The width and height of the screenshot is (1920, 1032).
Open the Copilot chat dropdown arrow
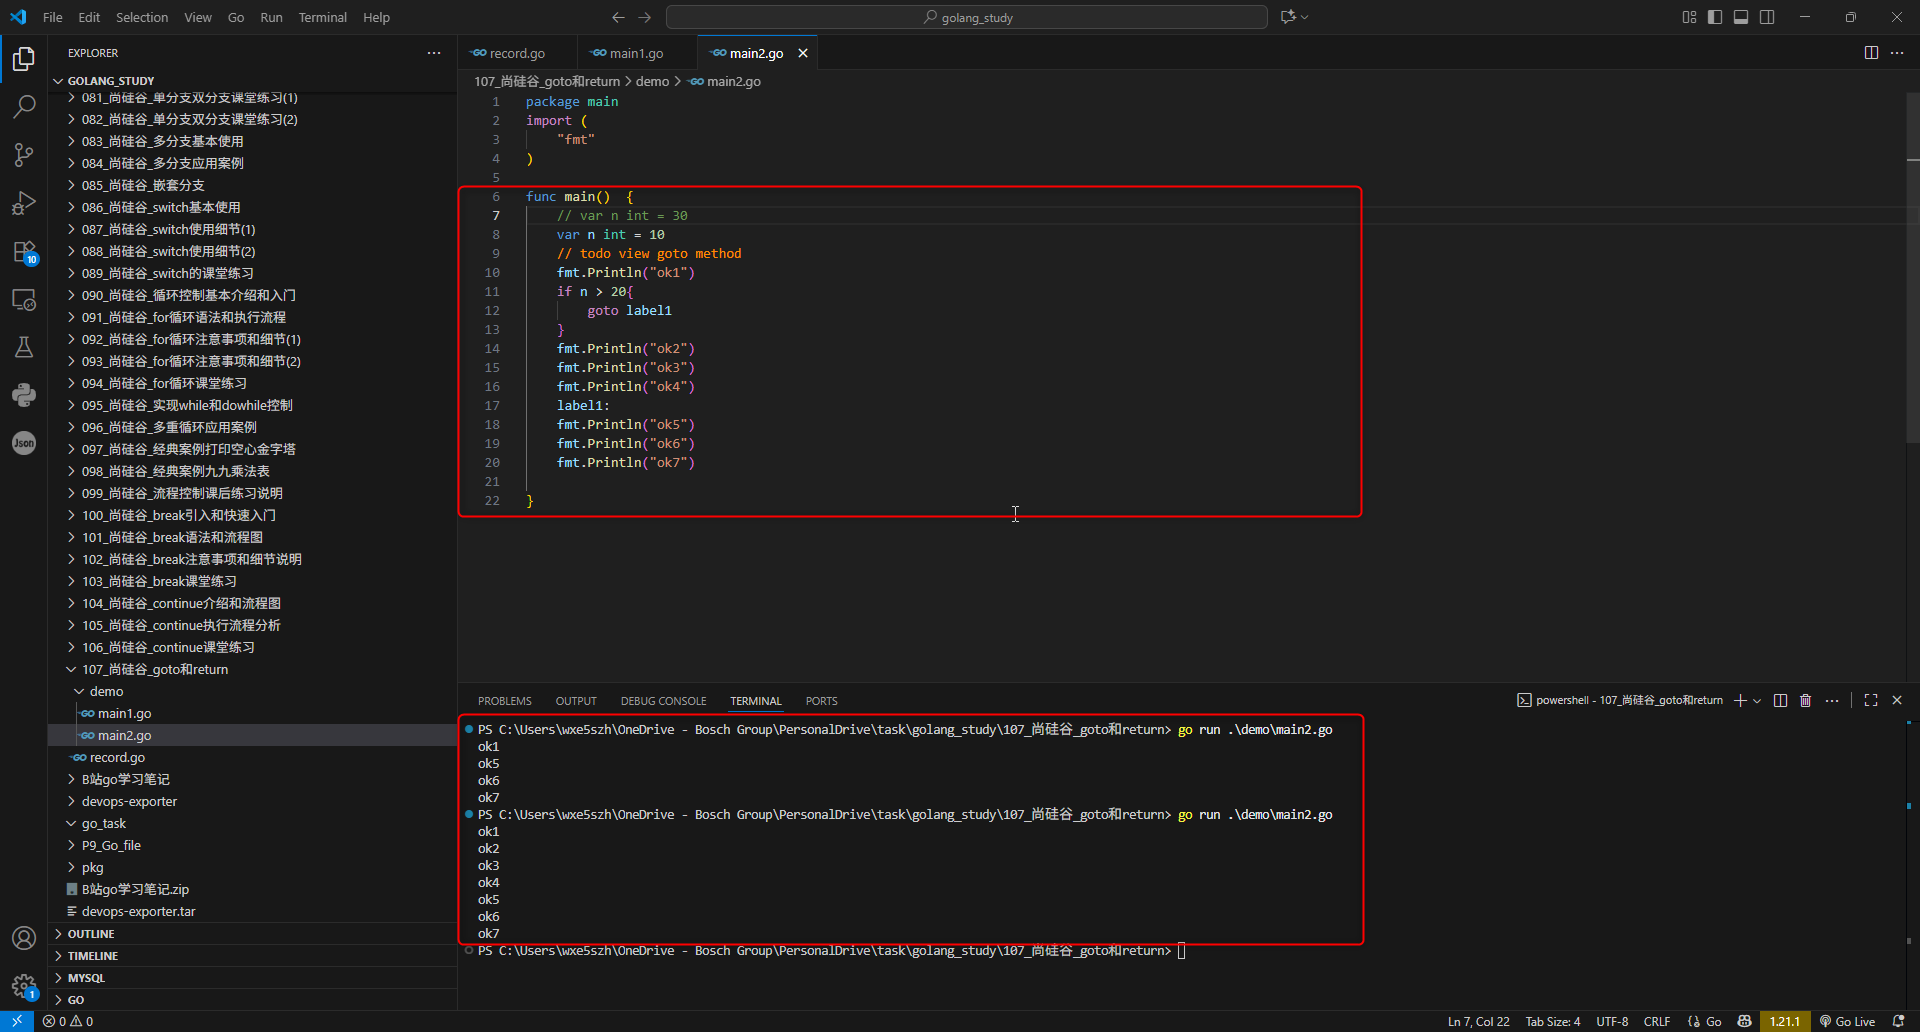(x=1304, y=17)
